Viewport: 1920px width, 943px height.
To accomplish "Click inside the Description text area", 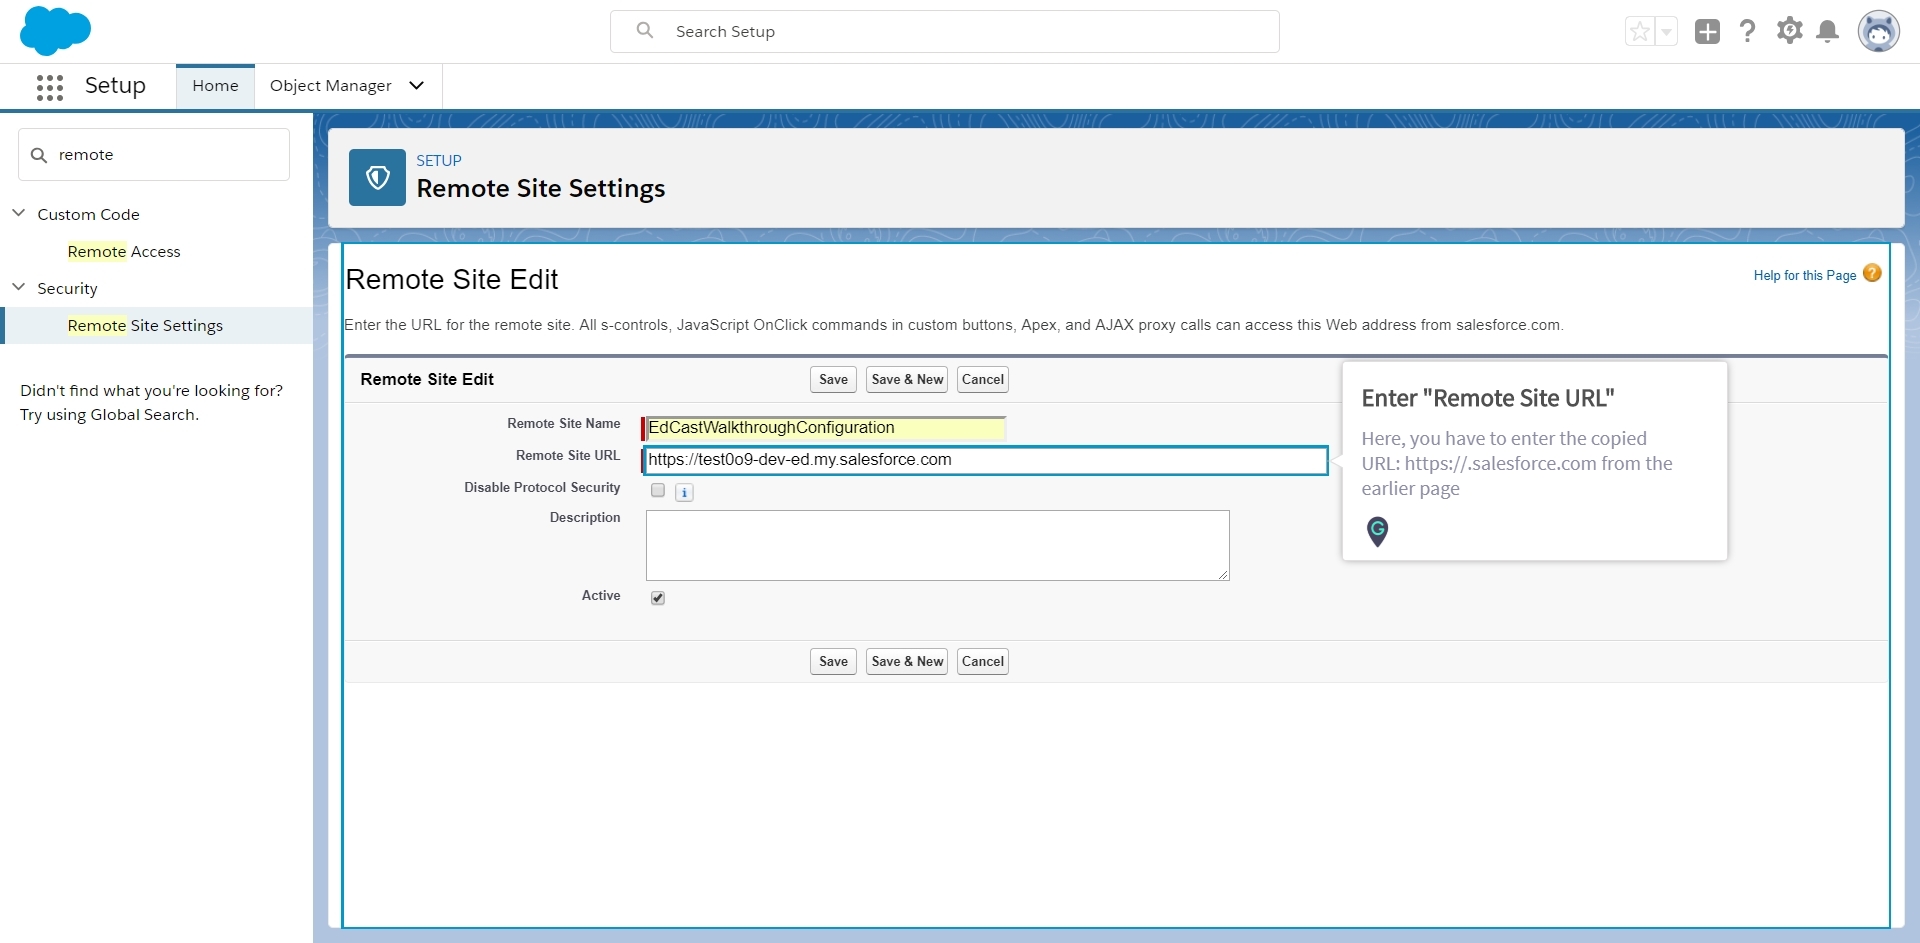I will 938,545.
